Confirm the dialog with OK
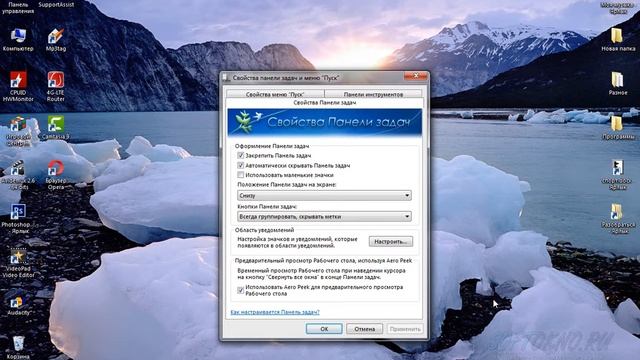The image size is (640, 360). pyautogui.click(x=324, y=329)
